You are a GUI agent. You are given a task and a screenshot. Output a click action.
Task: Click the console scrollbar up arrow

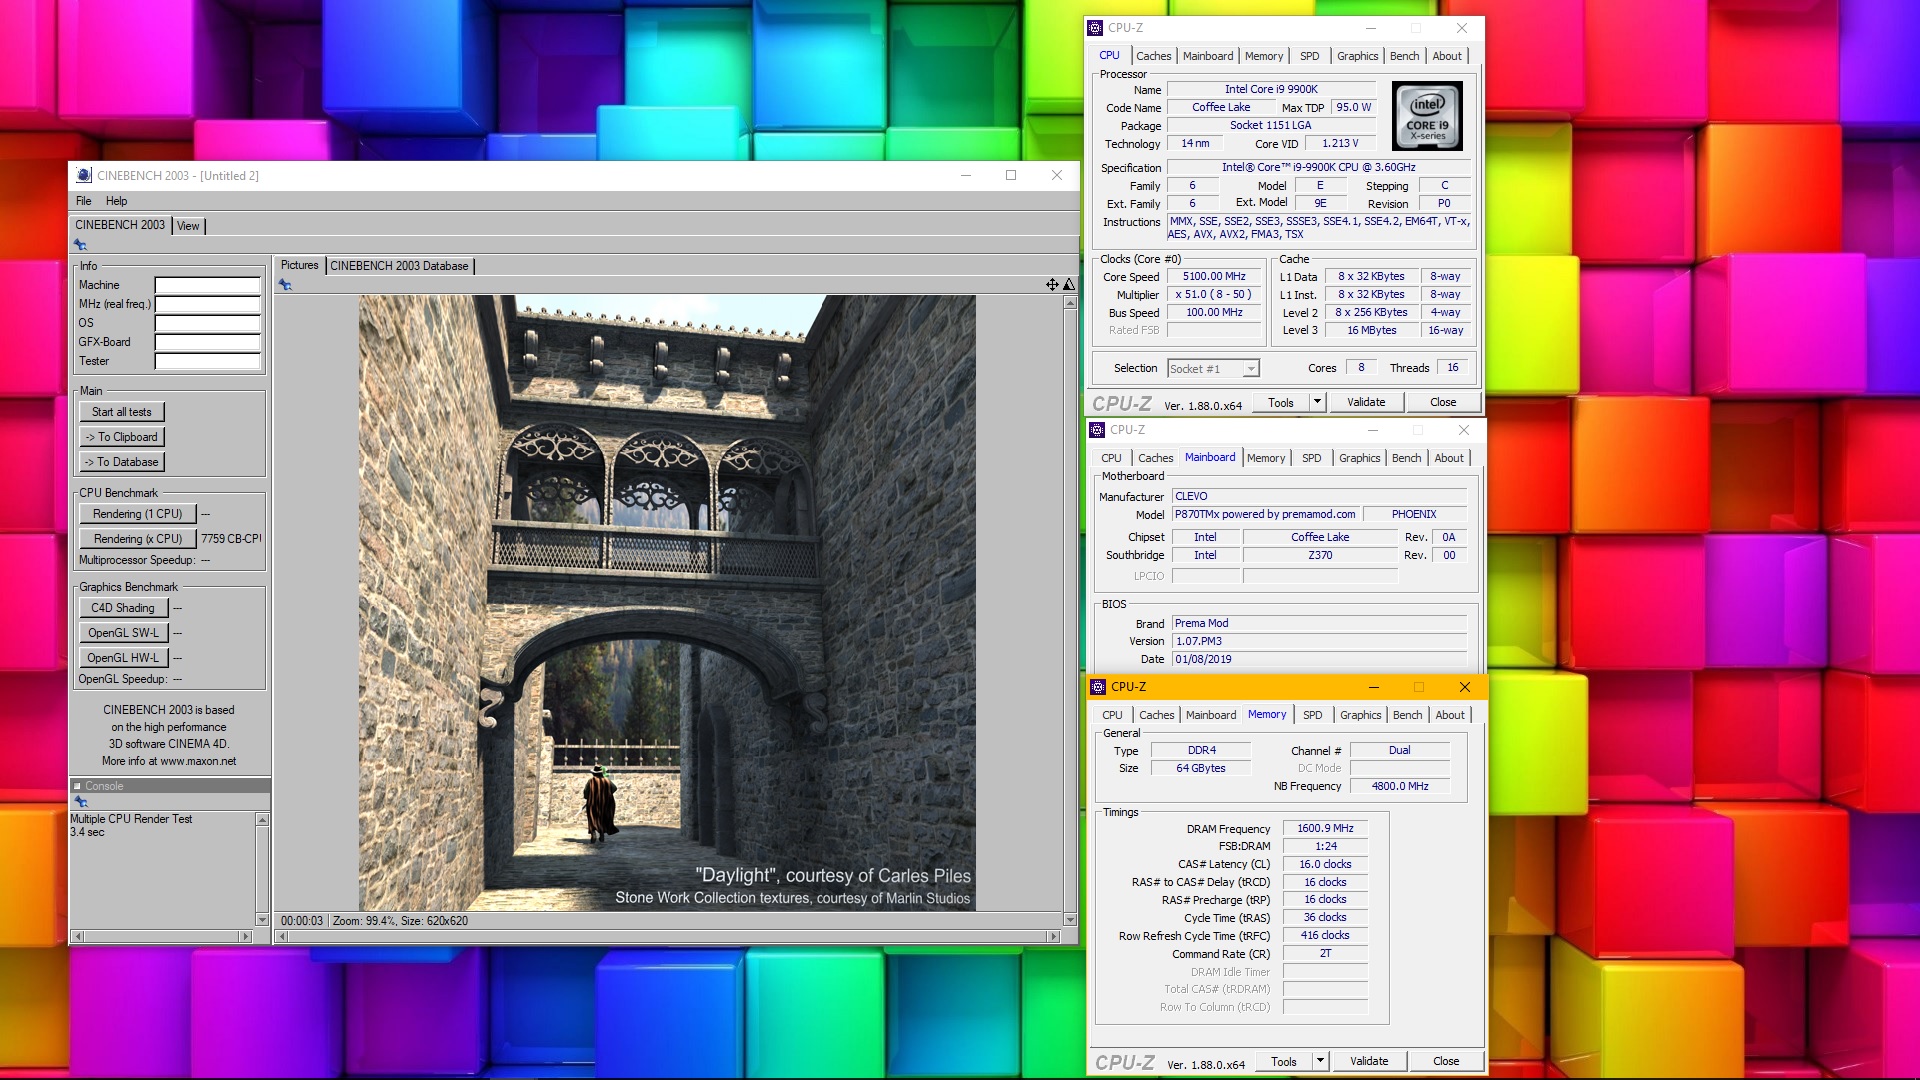click(262, 820)
